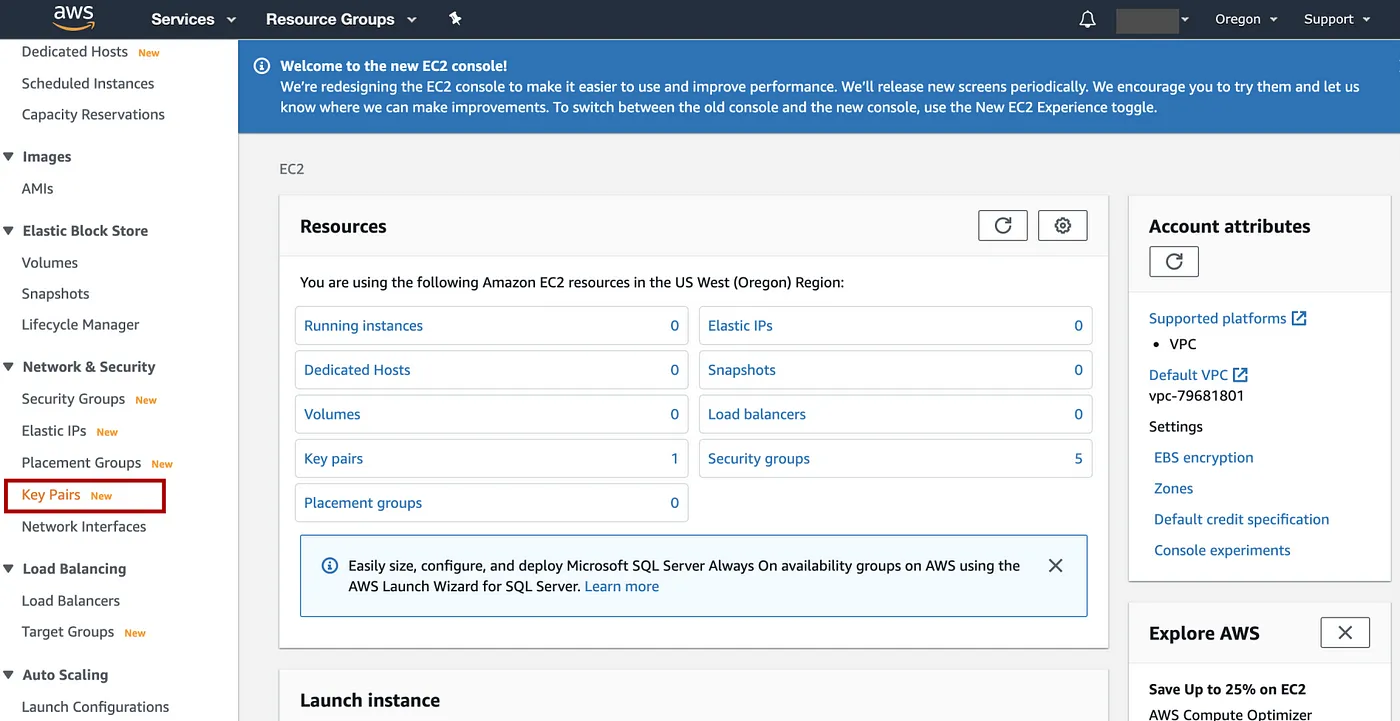Collapse the Elastic Block Store section

[9, 231]
